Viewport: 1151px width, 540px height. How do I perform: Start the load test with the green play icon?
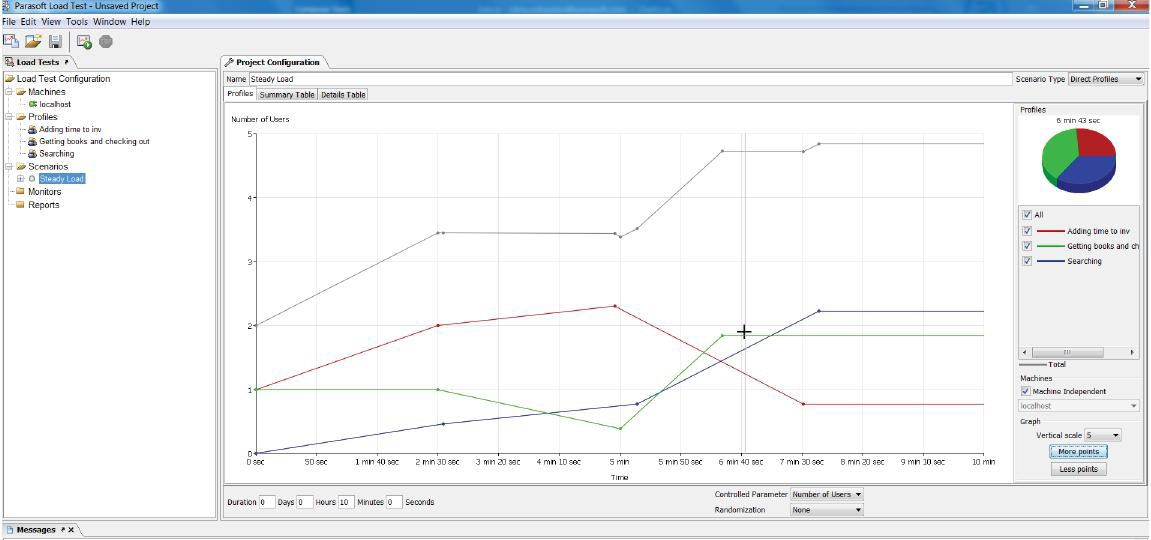tap(84, 42)
